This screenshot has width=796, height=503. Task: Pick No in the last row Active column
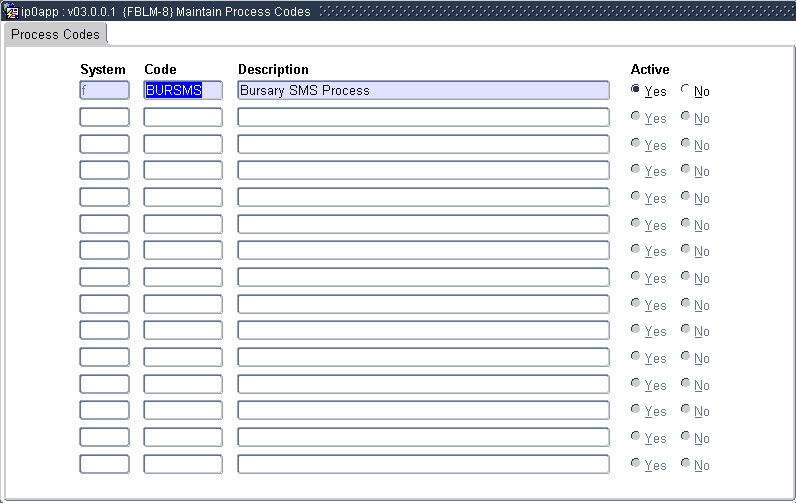click(x=685, y=464)
